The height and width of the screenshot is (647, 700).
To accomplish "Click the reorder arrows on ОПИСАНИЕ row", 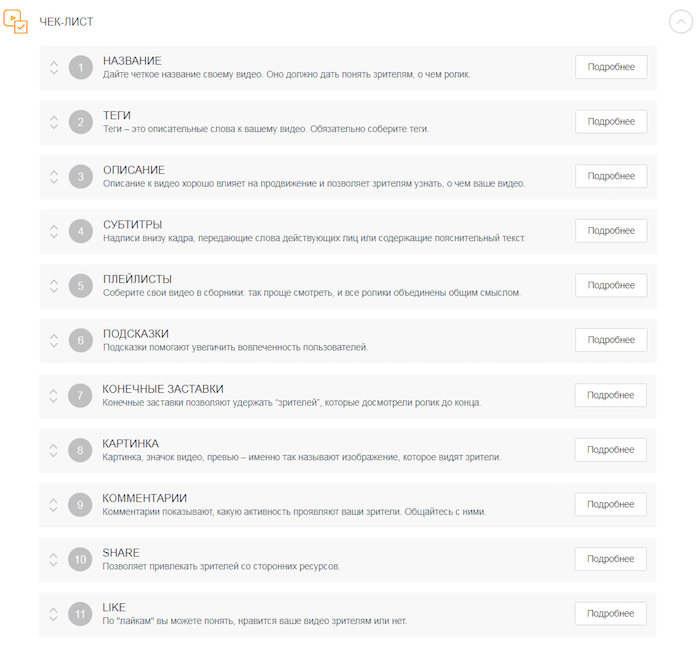I will [x=54, y=177].
